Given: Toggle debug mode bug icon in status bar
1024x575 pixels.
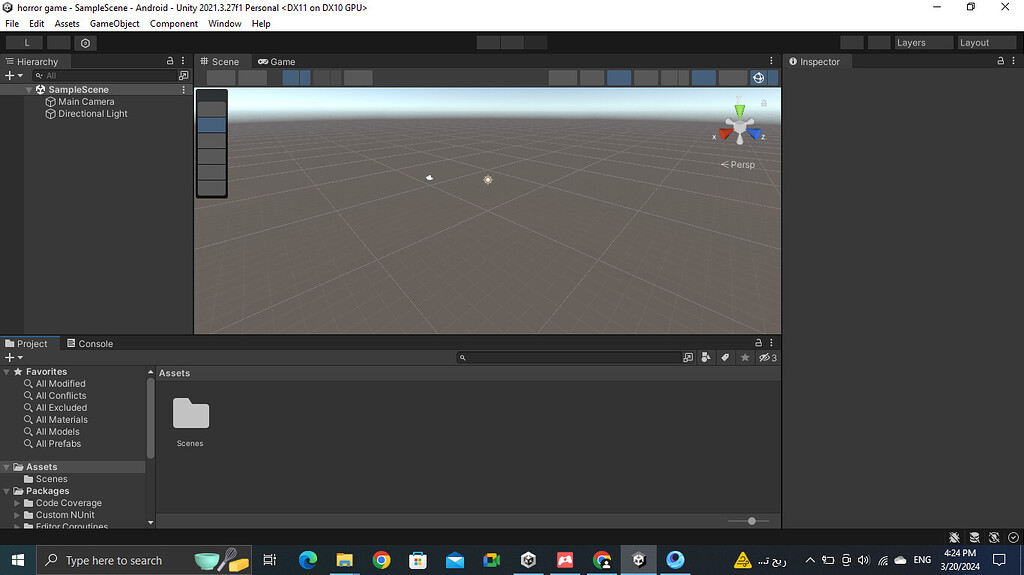Looking at the screenshot, I should pos(954,537).
